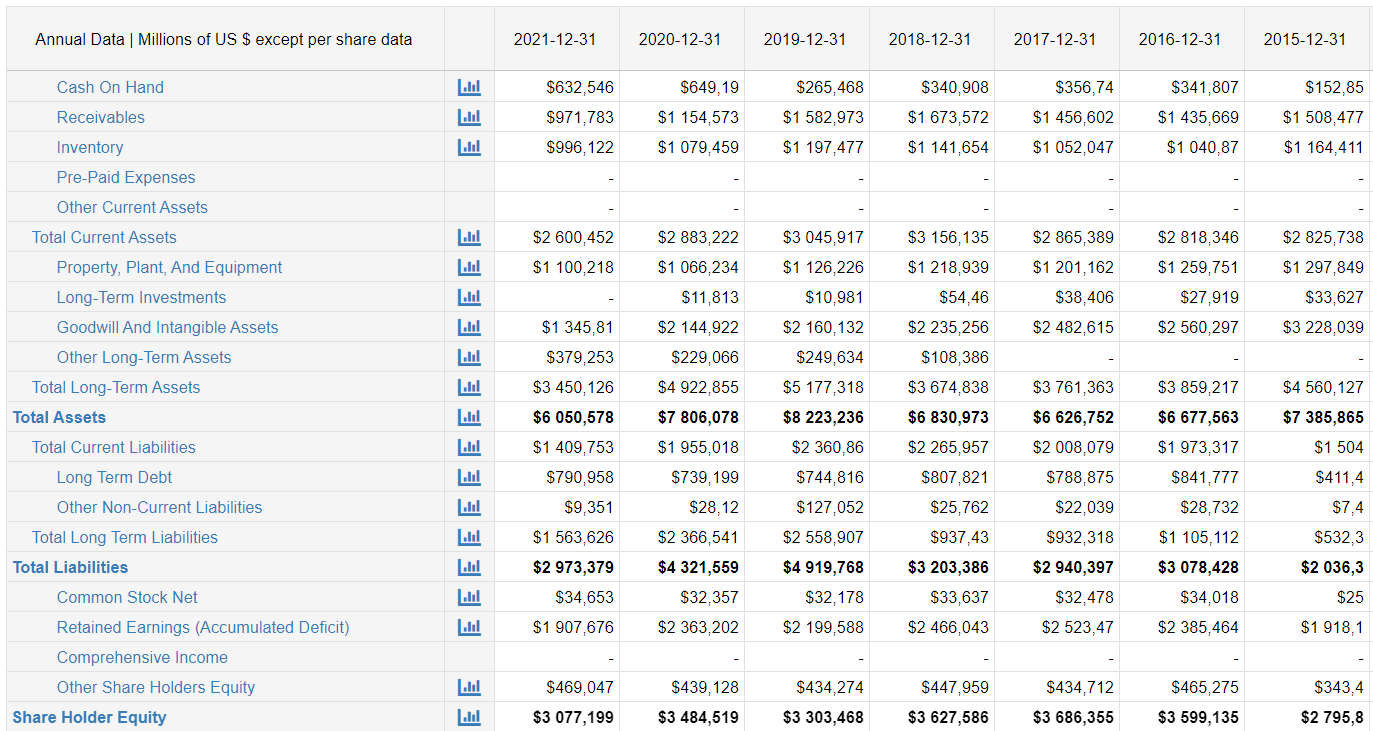The height and width of the screenshot is (731, 1373).
Task: Open the chart icon next to Total Assets
Action: [470, 417]
